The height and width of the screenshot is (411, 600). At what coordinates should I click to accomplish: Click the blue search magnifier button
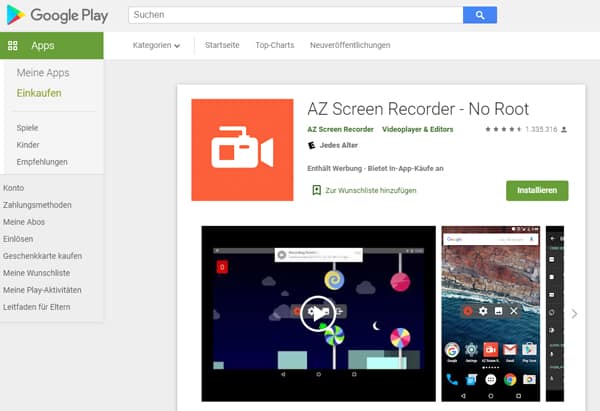[x=480, y=15]
